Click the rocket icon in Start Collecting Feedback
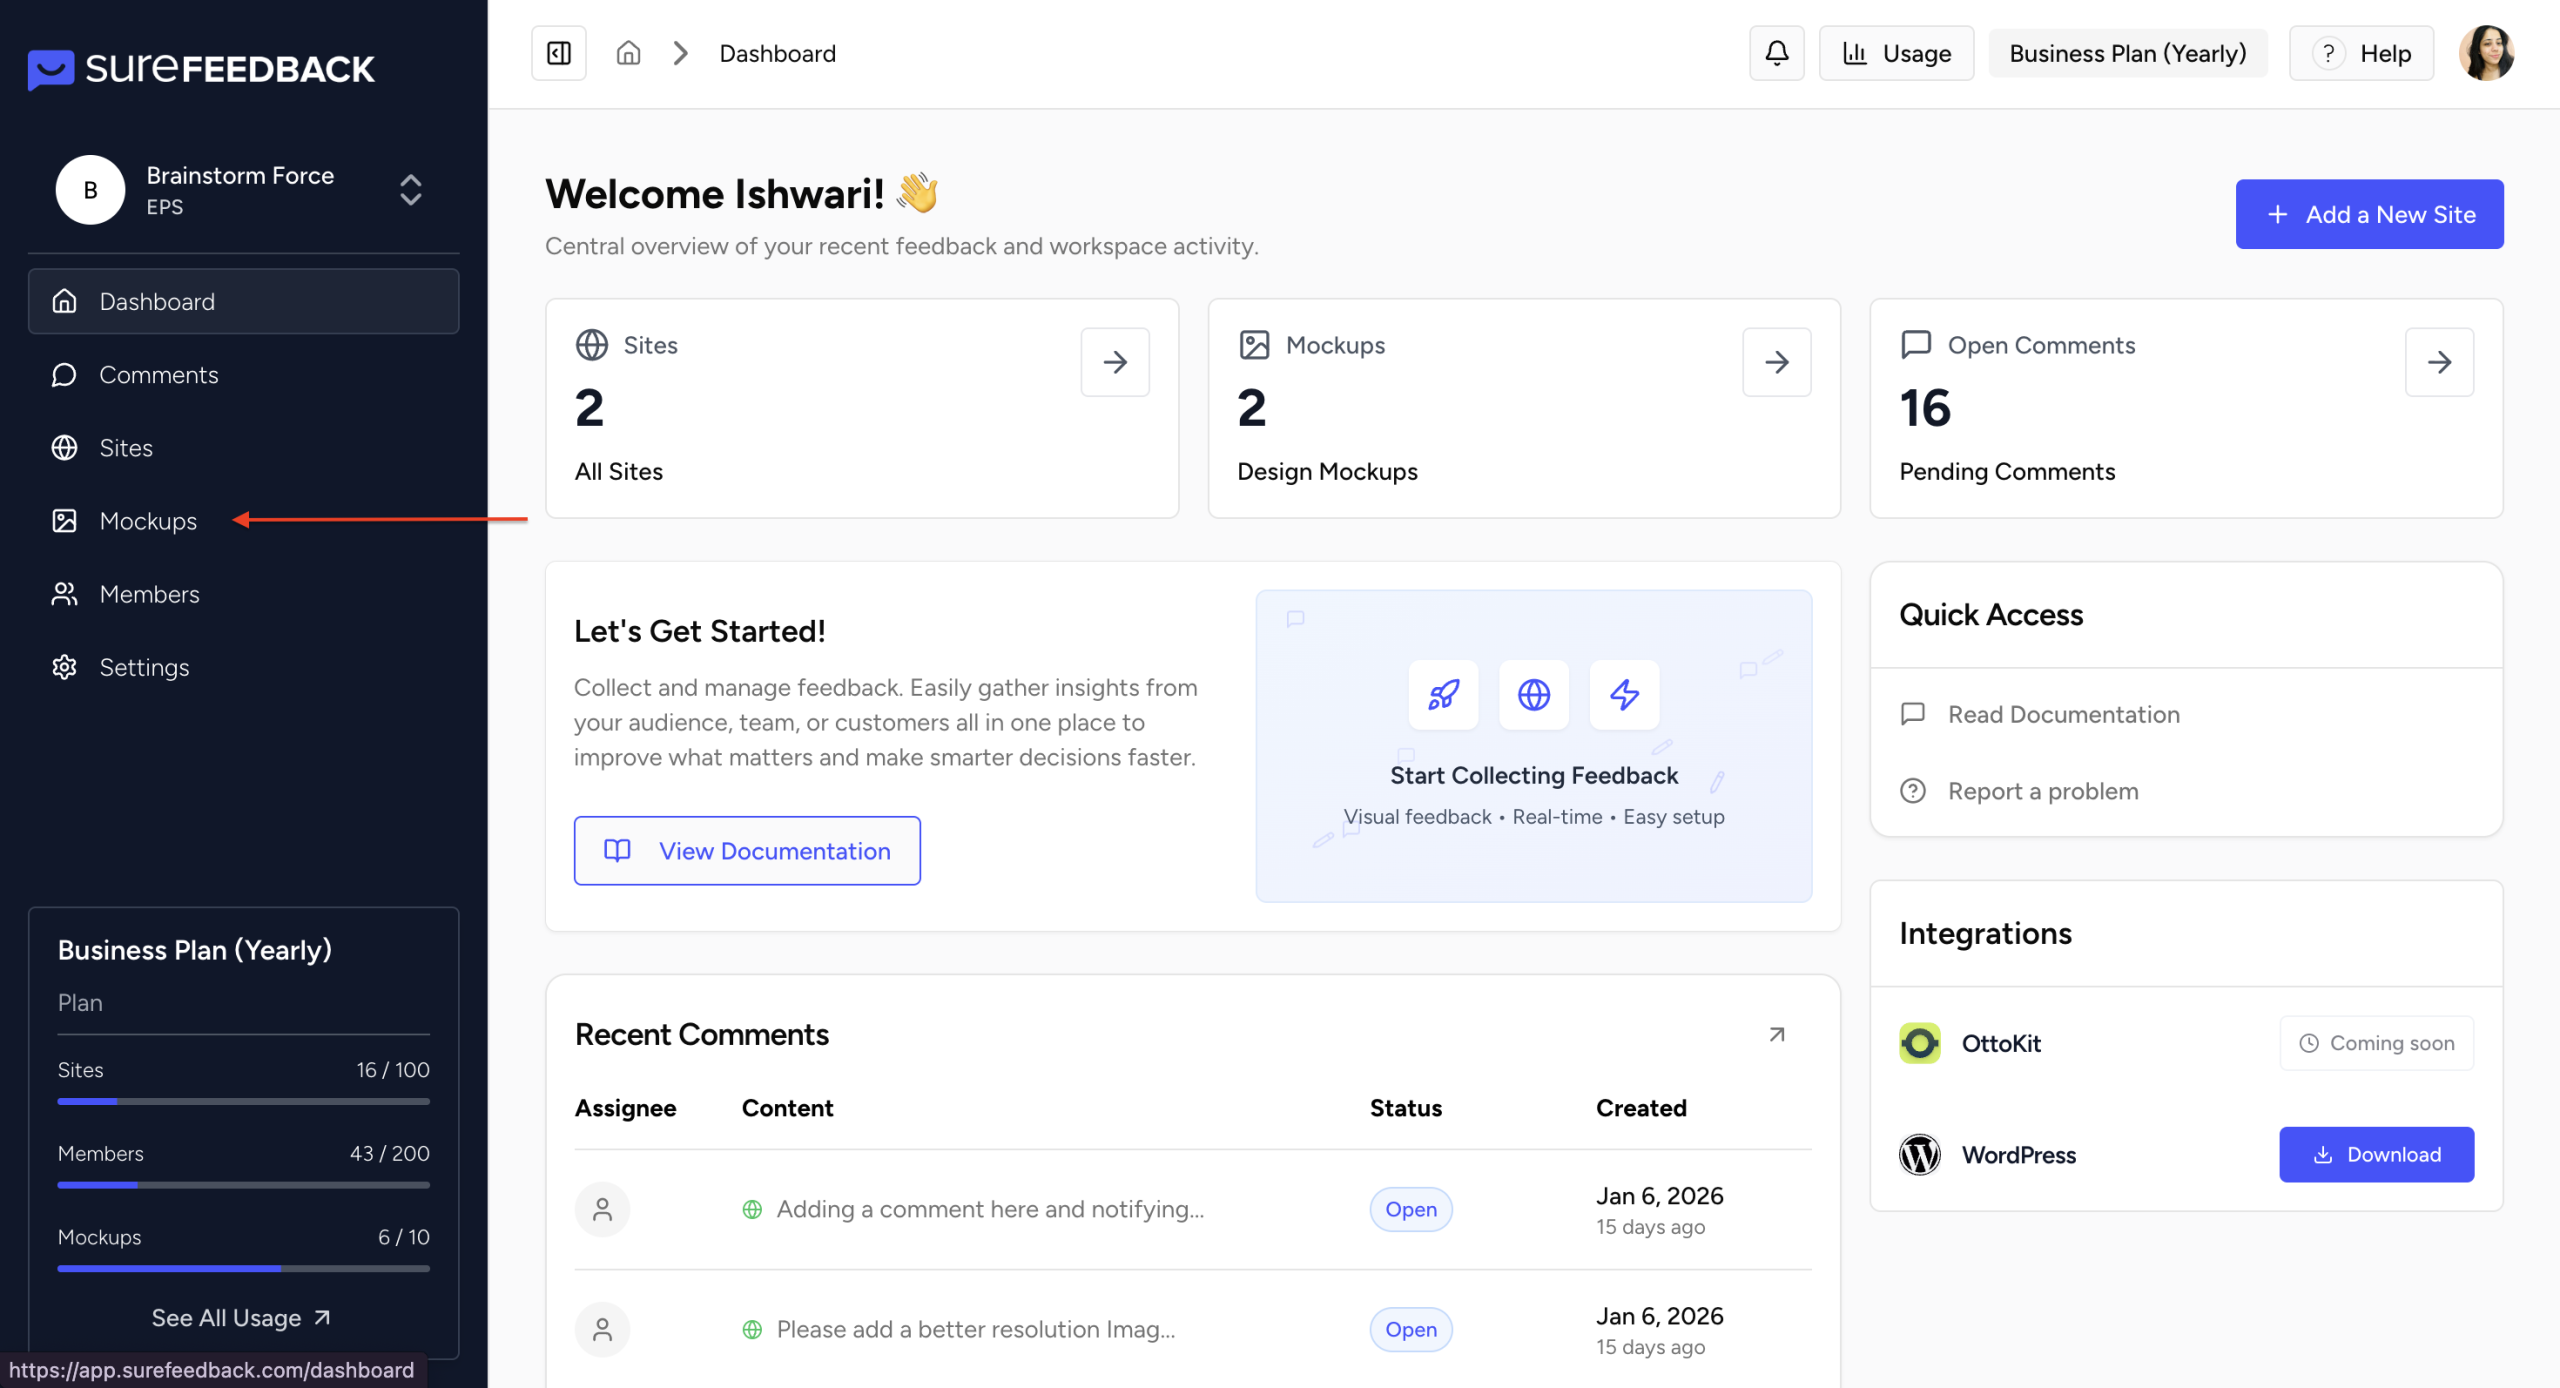Viewport: 2560px width, 1388px height. pyautogui.click(x=1443, y=694)
